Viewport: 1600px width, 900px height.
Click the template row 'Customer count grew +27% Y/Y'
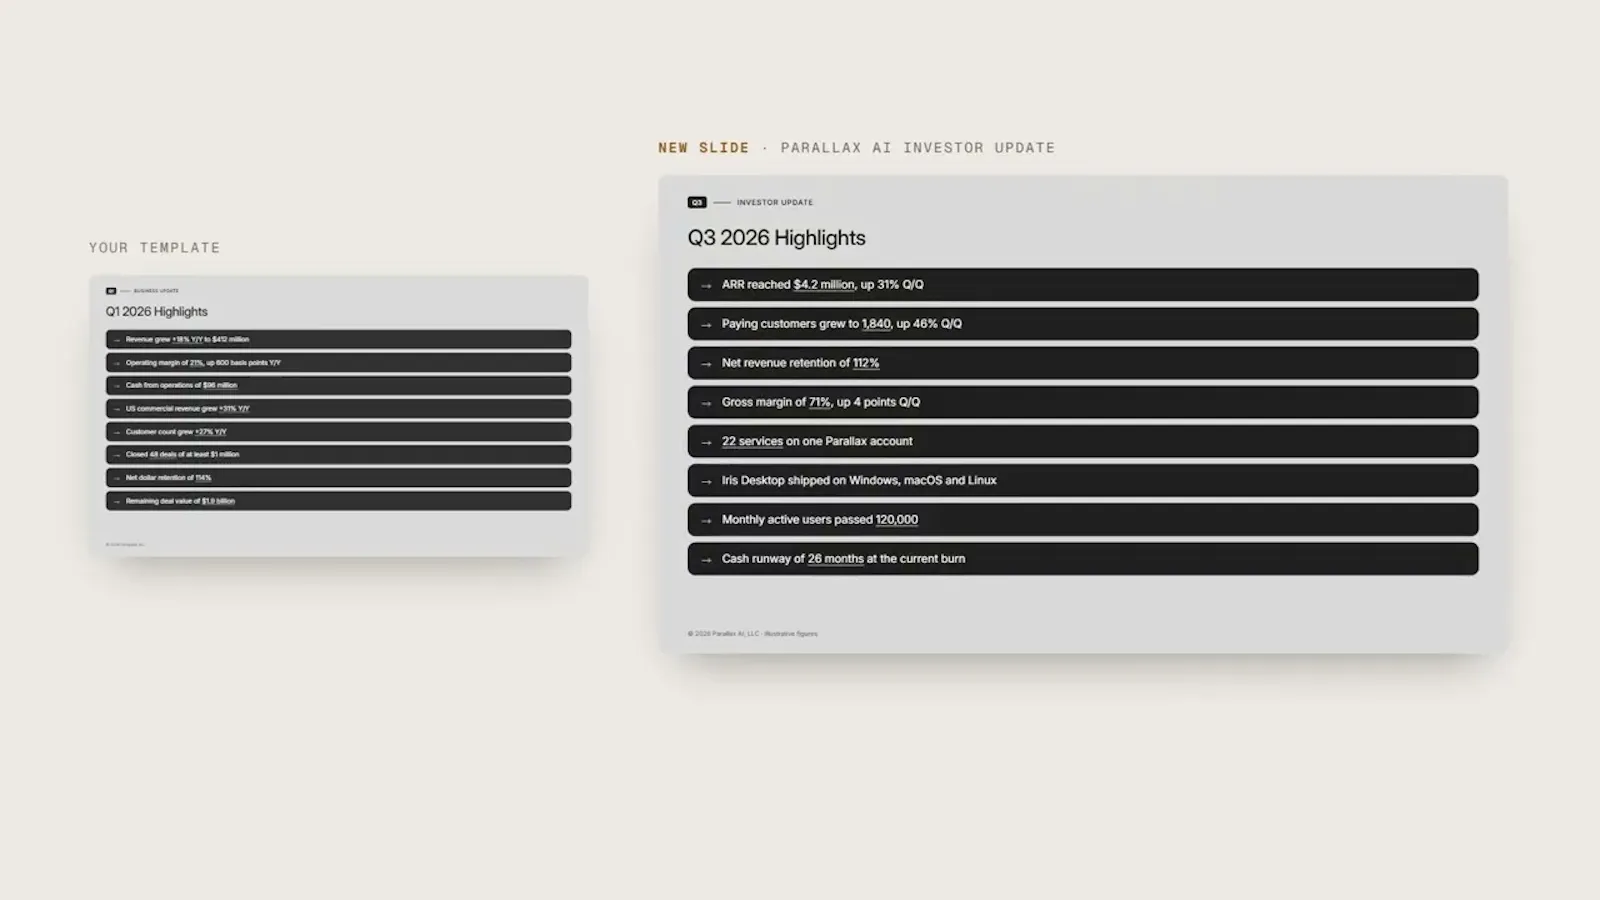pyautogui.click(x=339, y=431)
